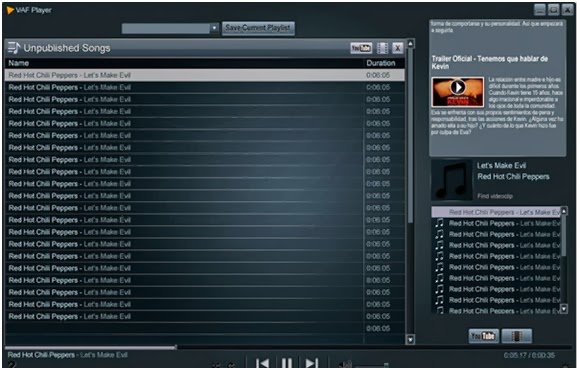Click Red Hot Chili Peppers artist name under Let's Make Evil
Viewport: 580px width, 370px height.
513,177
